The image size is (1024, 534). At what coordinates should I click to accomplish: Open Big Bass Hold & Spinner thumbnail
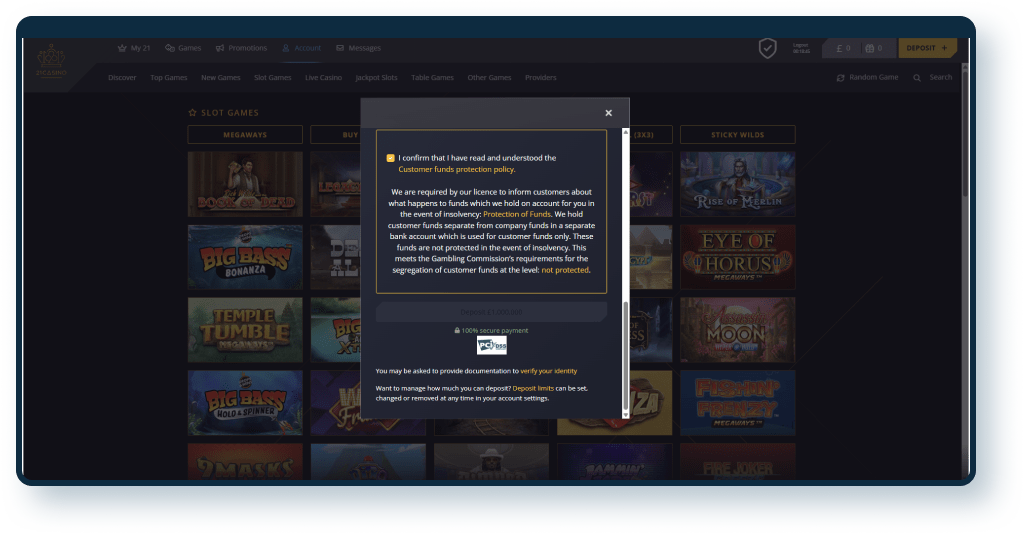[x=245, y=403]
